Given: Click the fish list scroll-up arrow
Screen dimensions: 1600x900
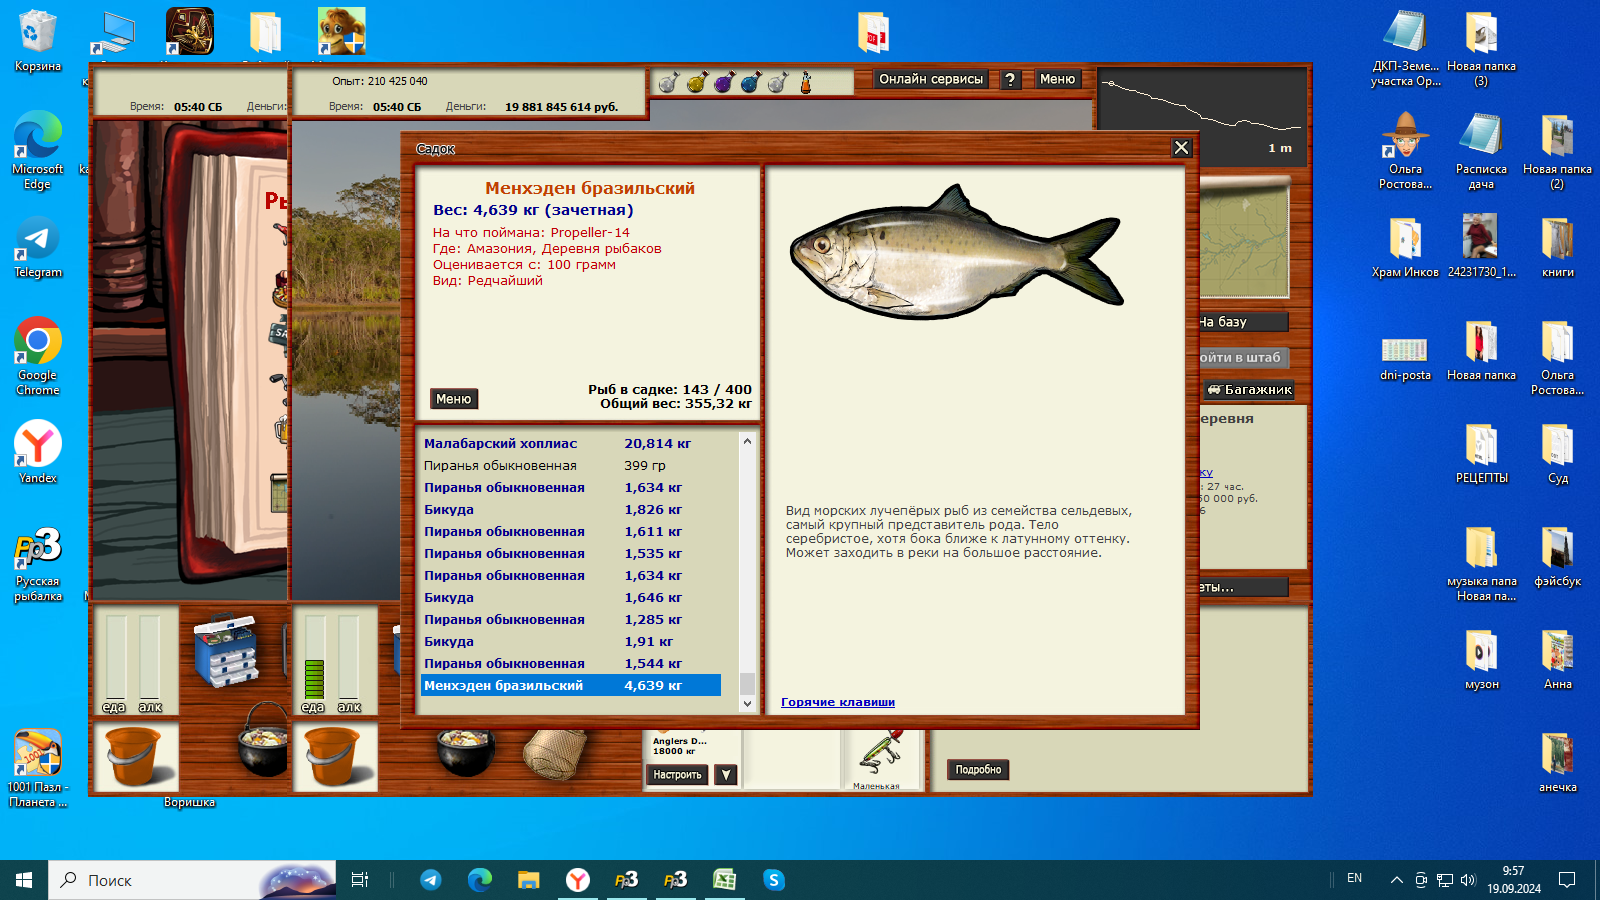Looking at the screenshot, I should coord(747,441).
